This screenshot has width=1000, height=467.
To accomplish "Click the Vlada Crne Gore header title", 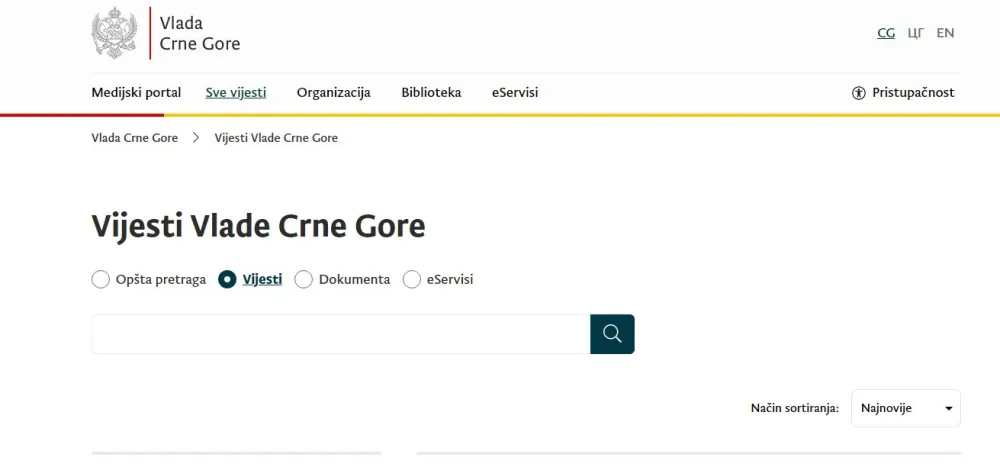I will tap(200, 33).
